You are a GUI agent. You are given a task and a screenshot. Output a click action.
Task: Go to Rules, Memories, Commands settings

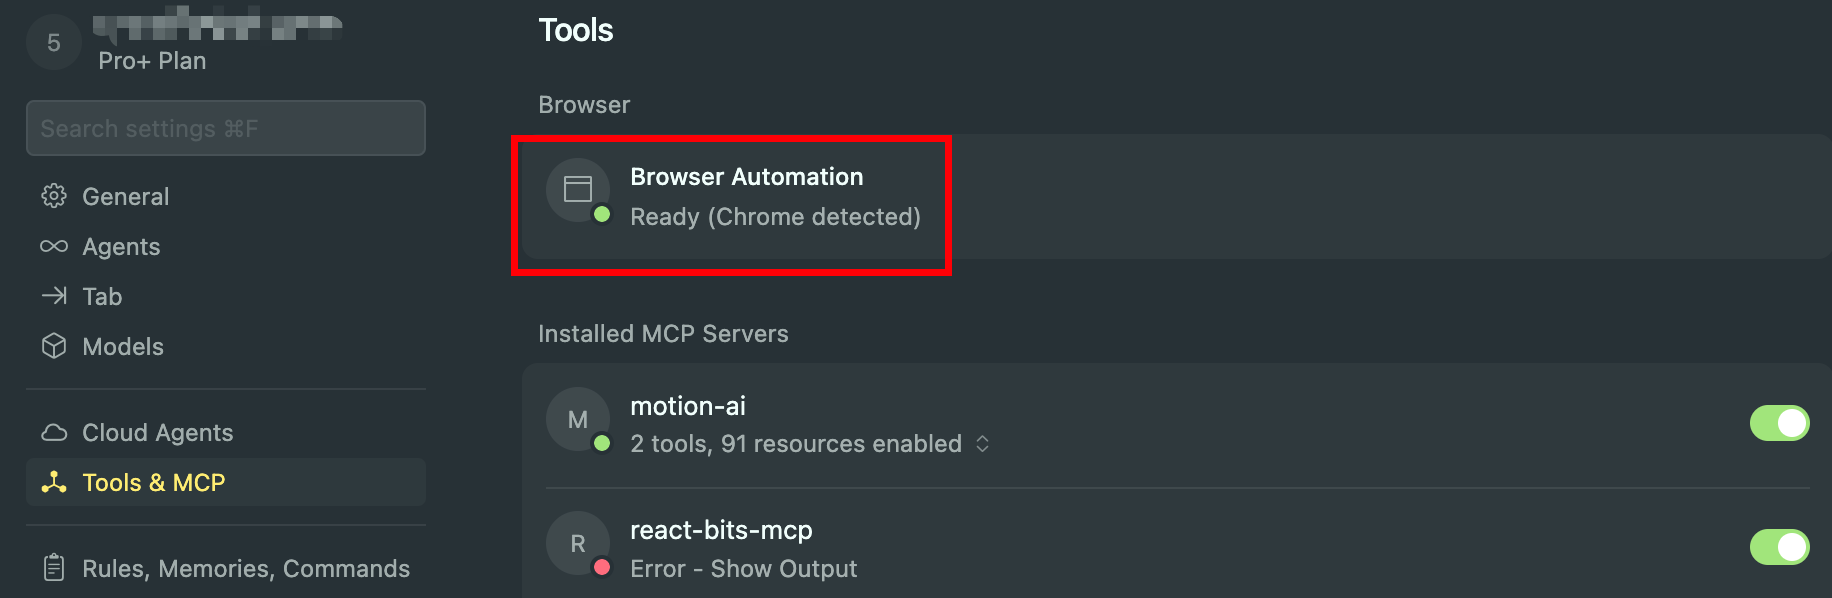click(x=246, y=568)
